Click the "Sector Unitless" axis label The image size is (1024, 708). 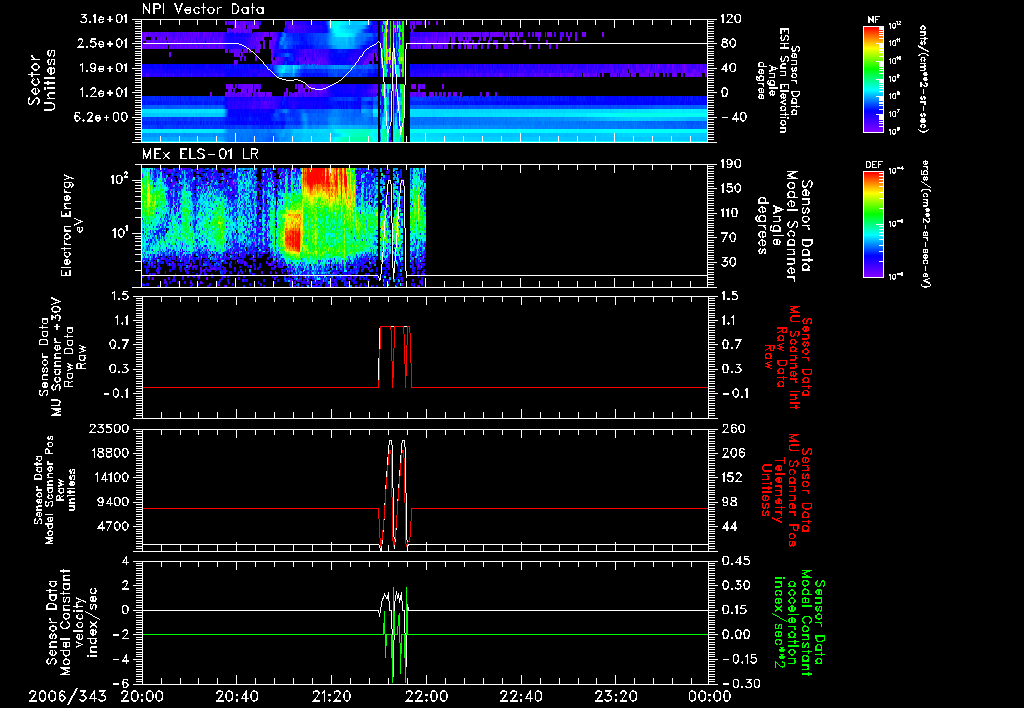(41, 80)
